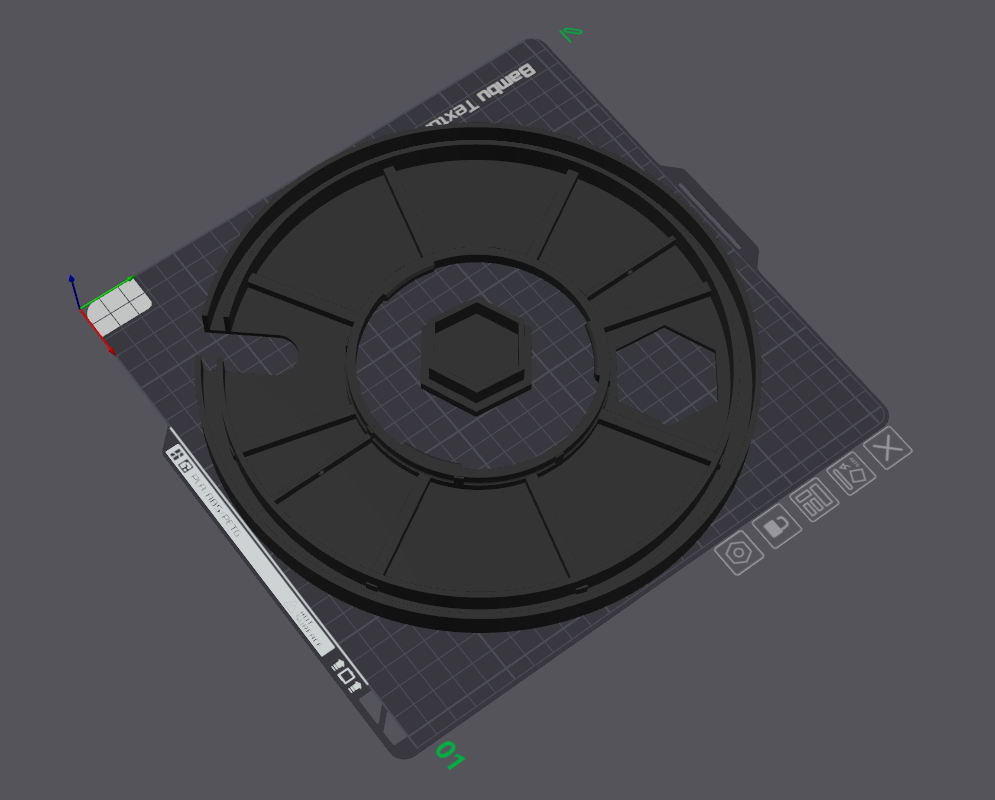Viewport: 995px width, 800px height.
Task: Click the green plate number 01
Action: click(x=450, y=755)
